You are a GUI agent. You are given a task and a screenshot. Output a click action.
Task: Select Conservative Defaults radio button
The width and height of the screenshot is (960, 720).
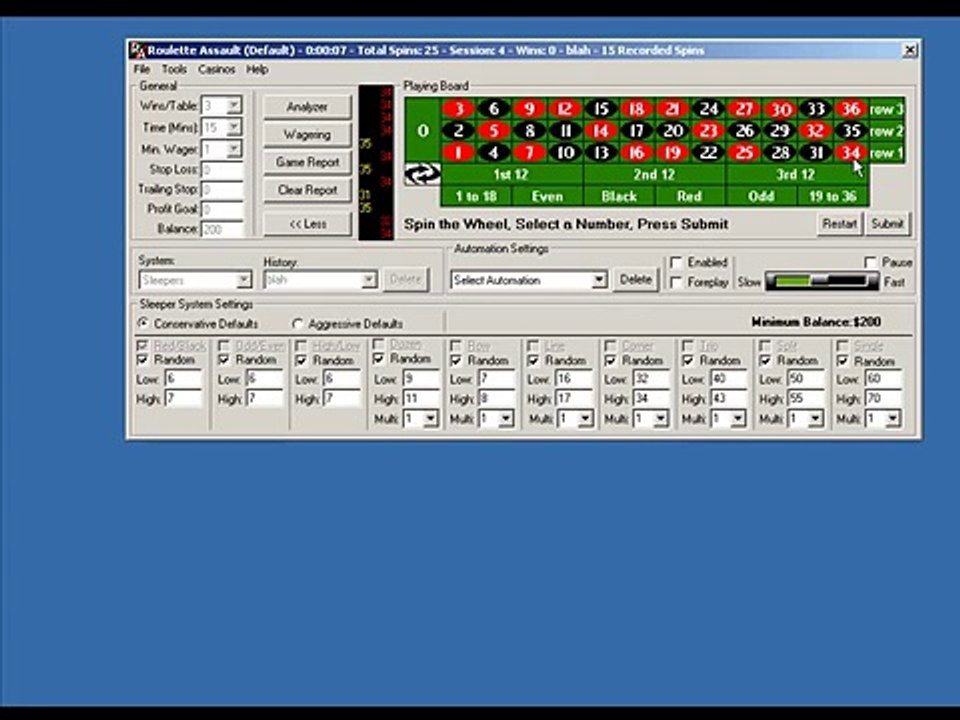click(x=143, y=323)
